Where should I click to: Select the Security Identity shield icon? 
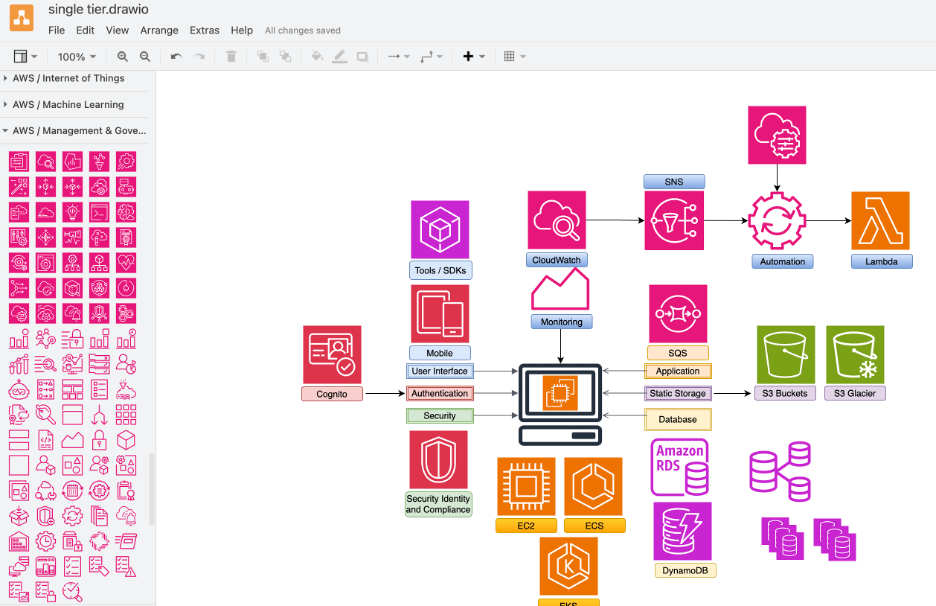coord(439,460)
